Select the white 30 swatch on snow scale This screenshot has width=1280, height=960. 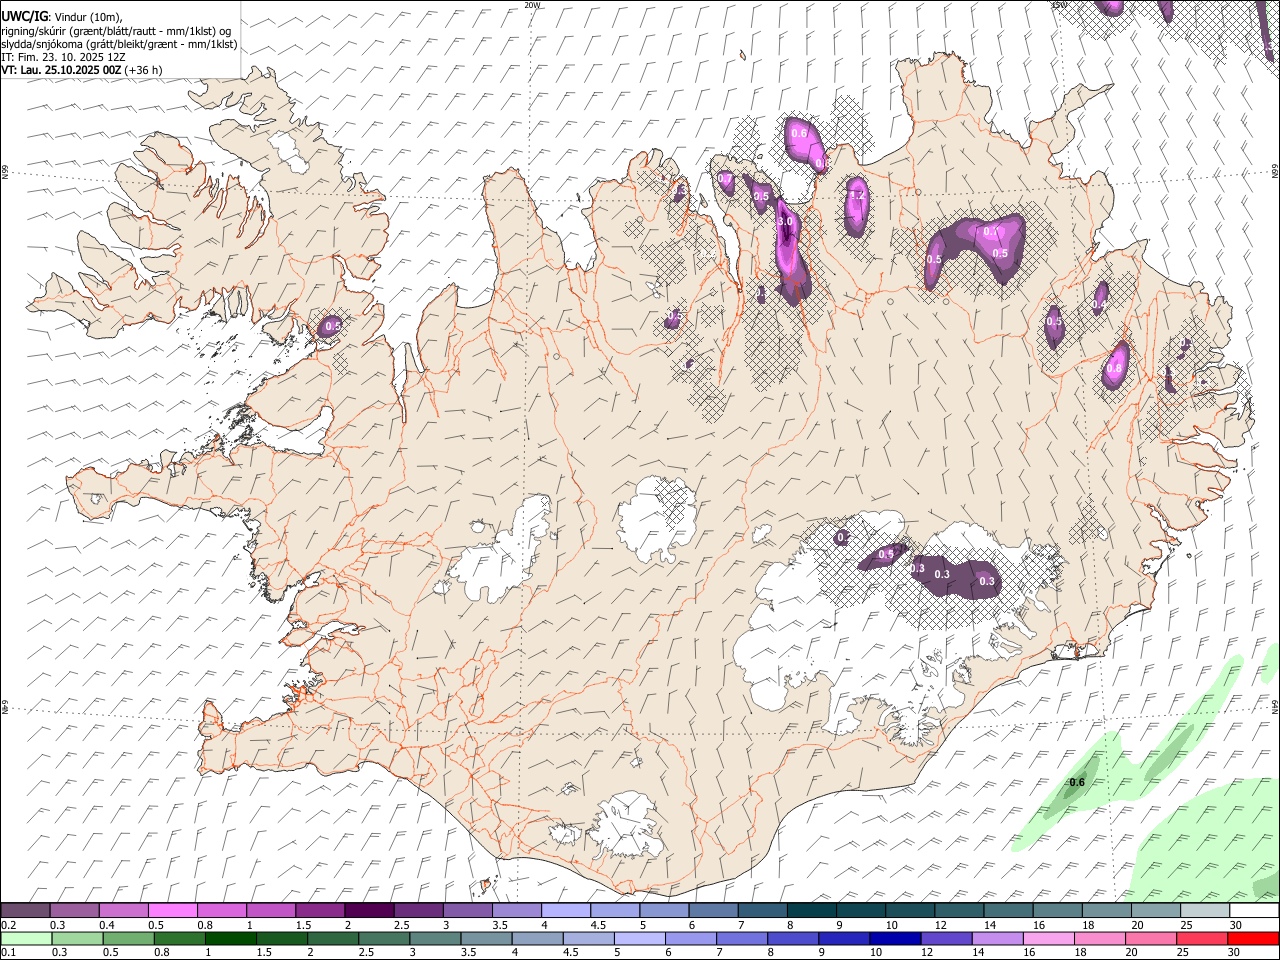[1254, 910]
